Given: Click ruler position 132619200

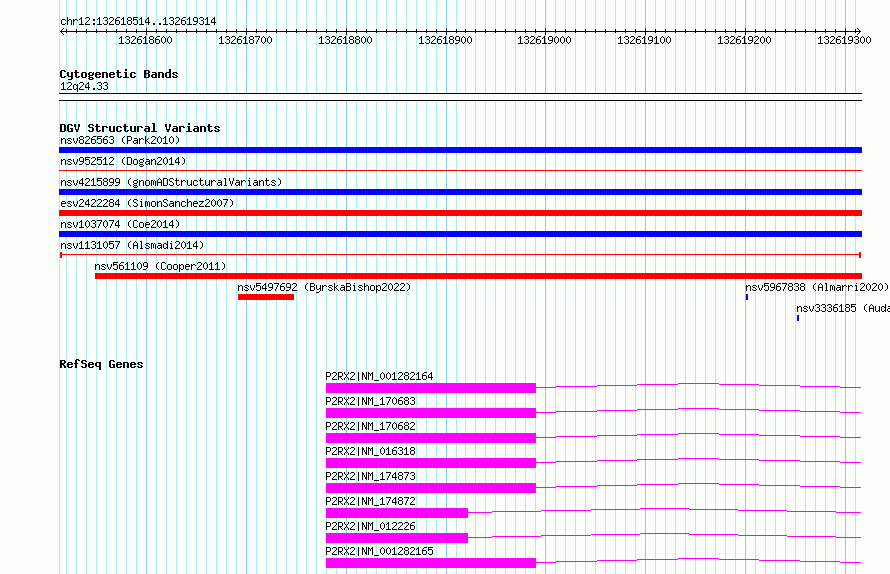Looking at the screenshot, I should click(744, 40).
